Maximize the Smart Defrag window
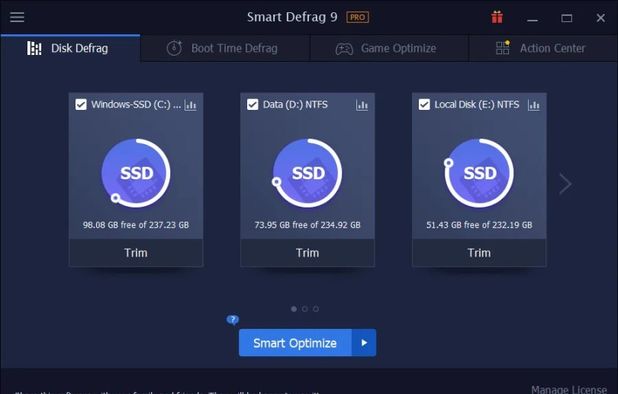618x394 pixels. tap(567, 18)
